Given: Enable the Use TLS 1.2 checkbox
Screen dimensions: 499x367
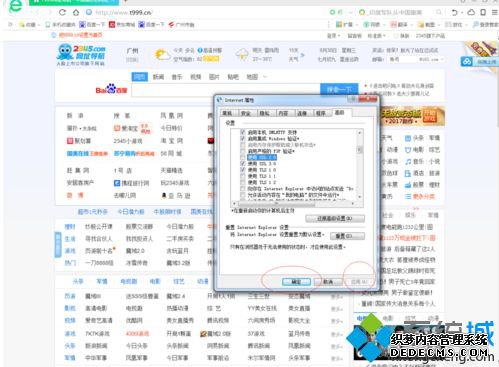Looking at the screenshot, I should 243,182.
